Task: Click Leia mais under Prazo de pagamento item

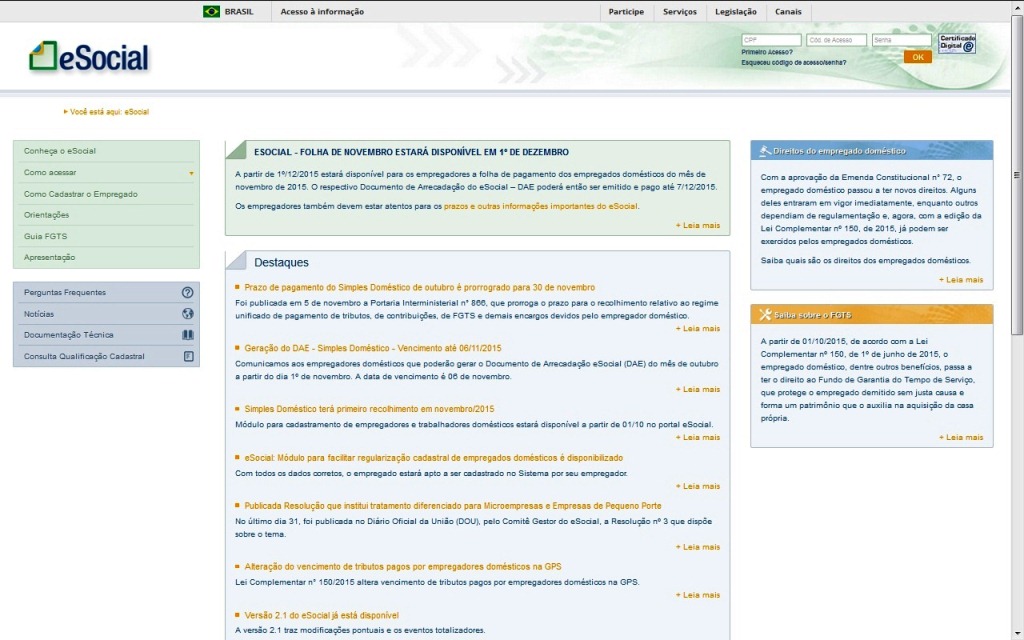Action: point(698,328)
